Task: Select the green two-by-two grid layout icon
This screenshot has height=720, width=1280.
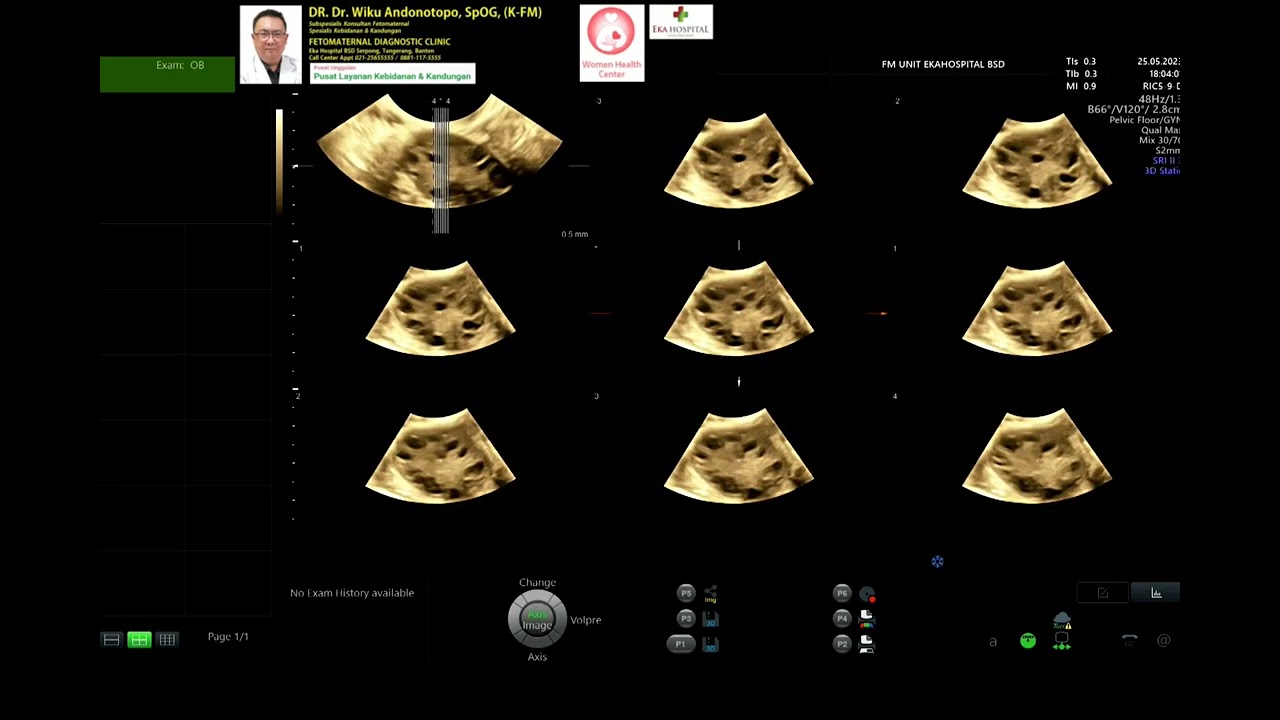Action: click(x=139, y=640)
